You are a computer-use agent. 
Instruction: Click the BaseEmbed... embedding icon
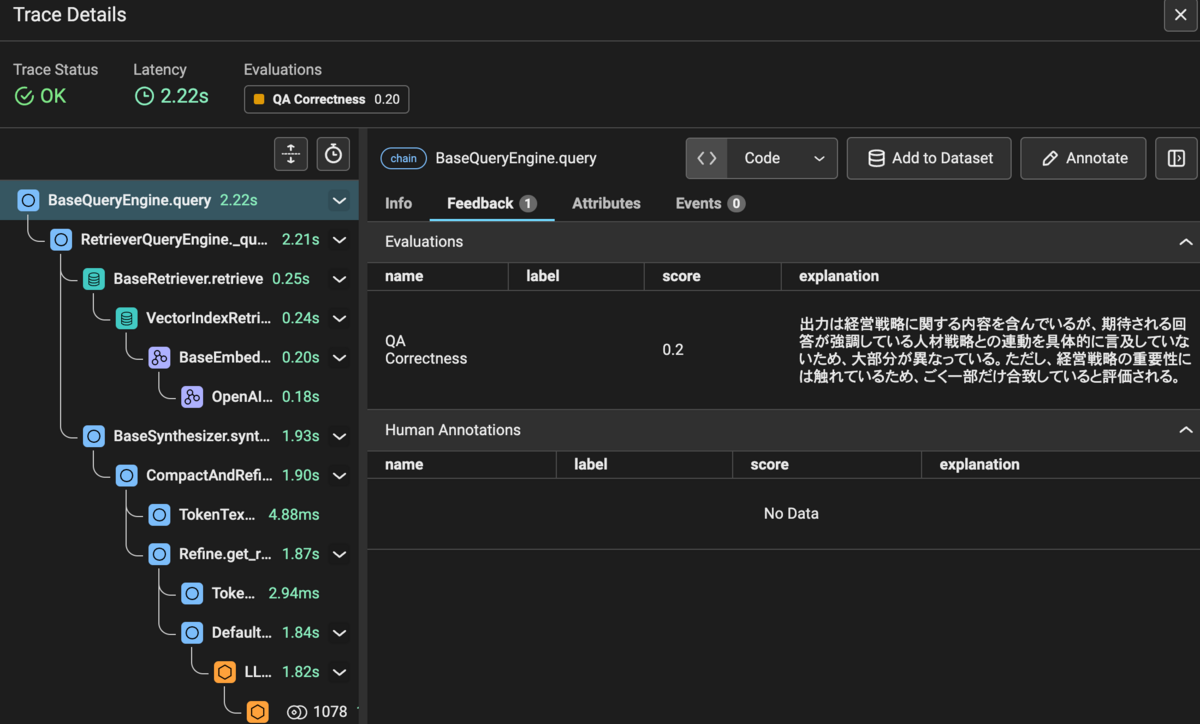point(159,357)
